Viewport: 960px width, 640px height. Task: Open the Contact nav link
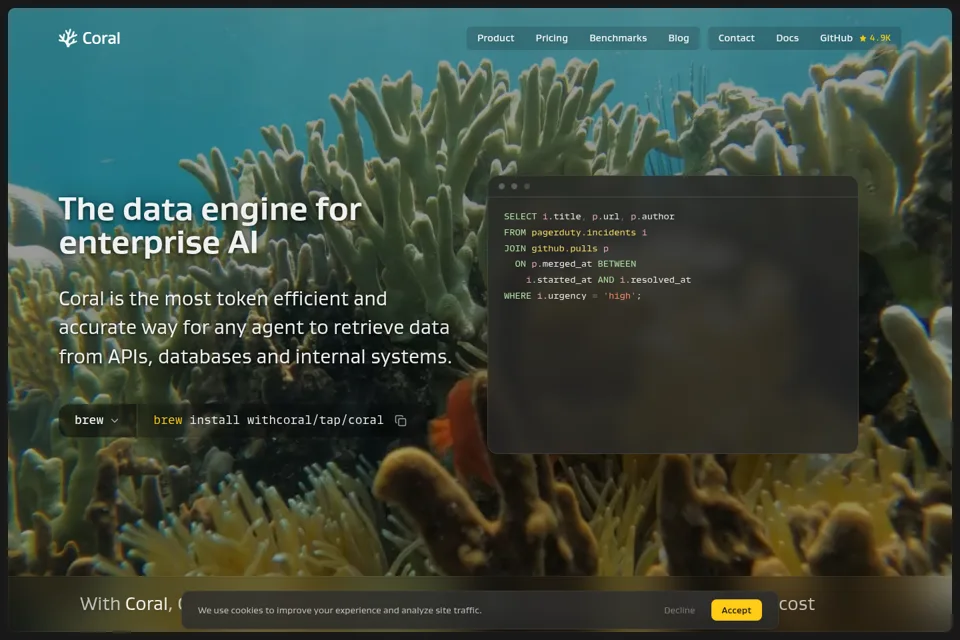pos(736,38)
